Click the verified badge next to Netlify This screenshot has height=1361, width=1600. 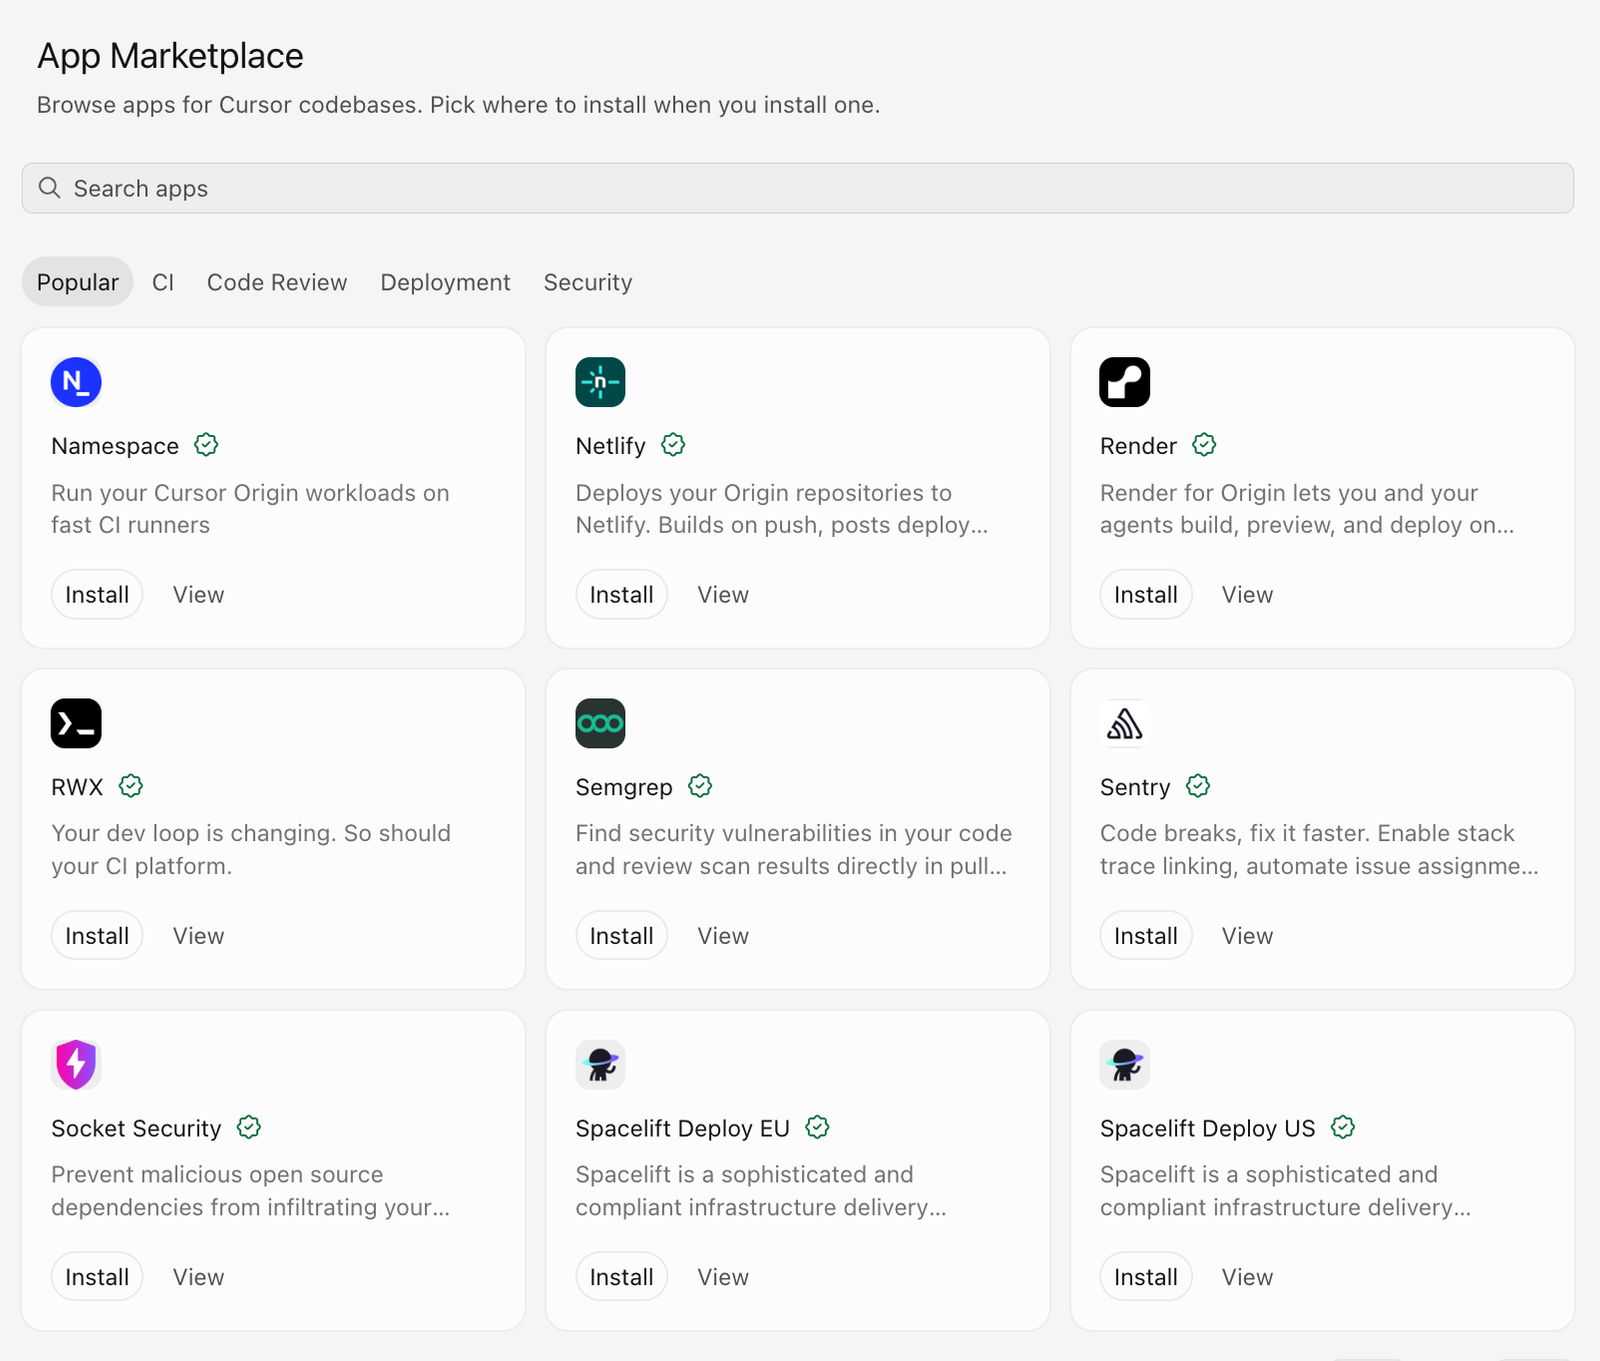(x=673, y=445)
